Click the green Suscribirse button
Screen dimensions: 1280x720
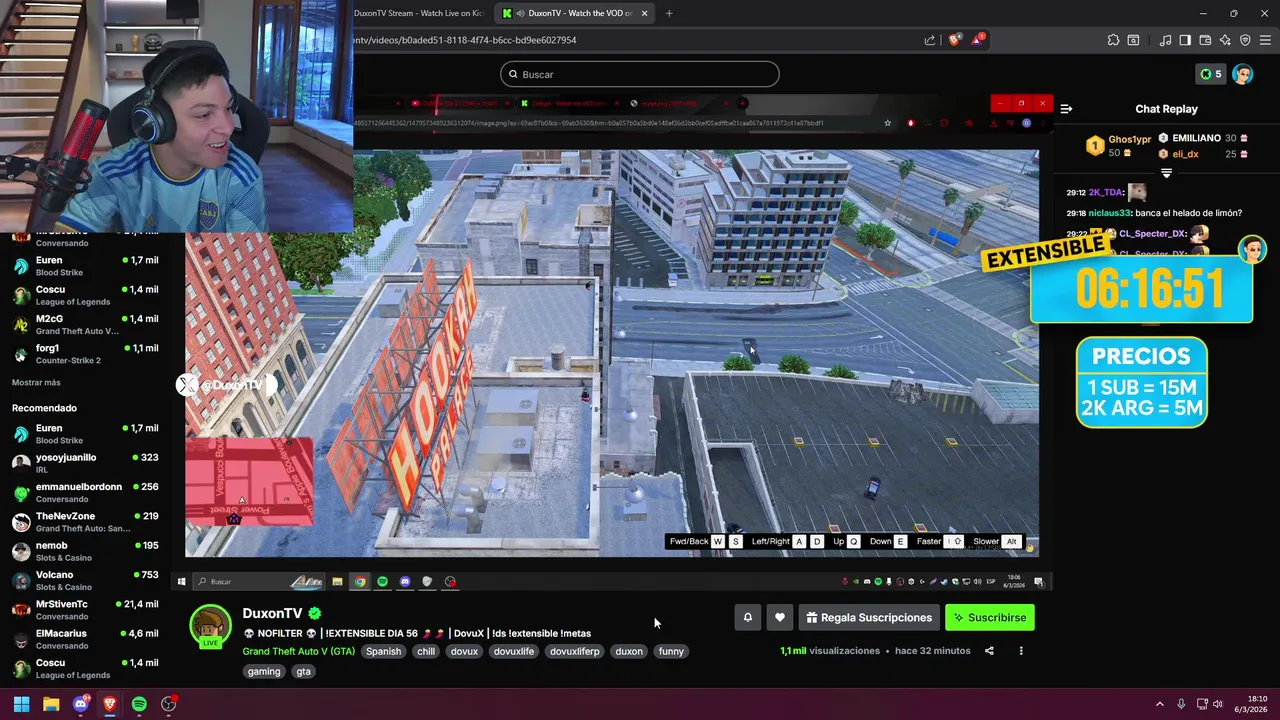(990, 618)
